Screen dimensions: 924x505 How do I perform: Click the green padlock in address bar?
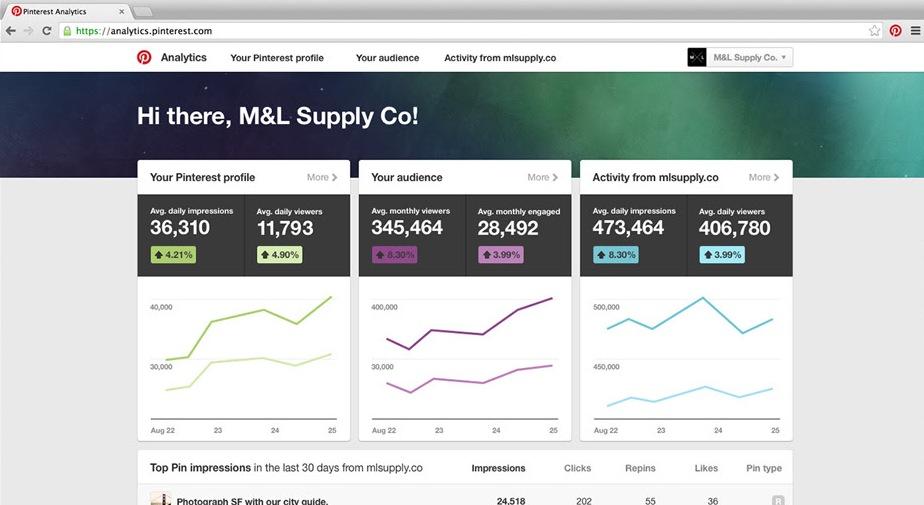(67, 31)
